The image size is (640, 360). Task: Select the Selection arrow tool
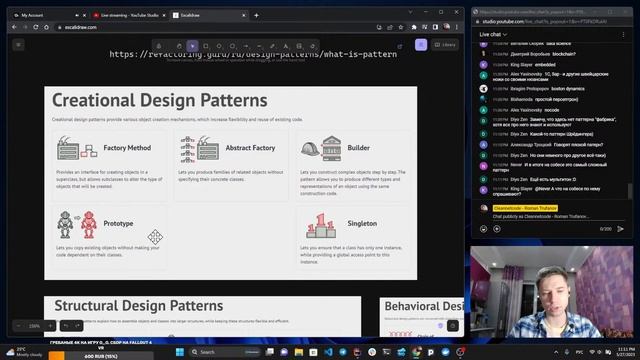[x=192, y=46]
